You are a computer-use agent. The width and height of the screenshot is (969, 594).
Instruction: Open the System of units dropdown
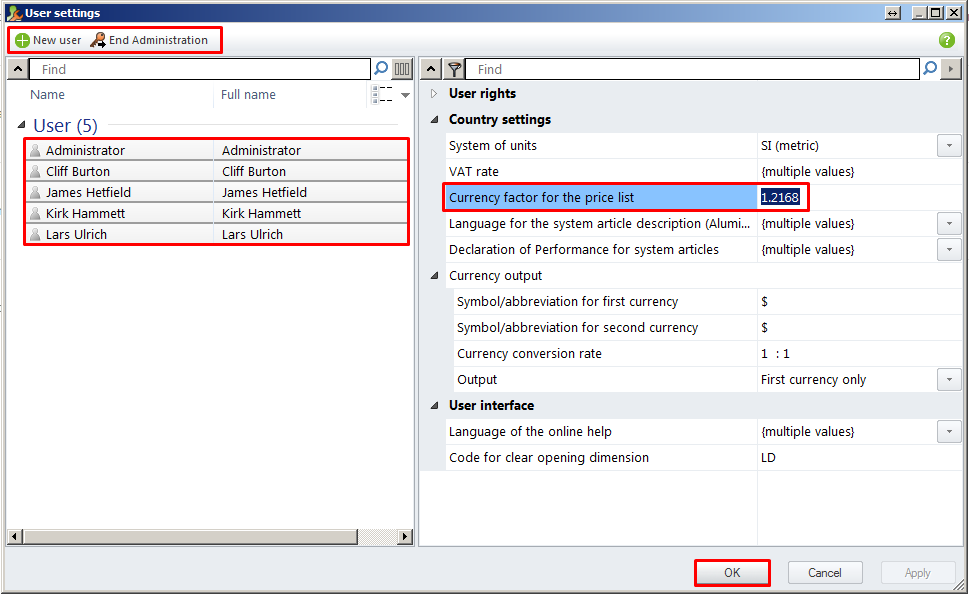(x=948, y=146)
